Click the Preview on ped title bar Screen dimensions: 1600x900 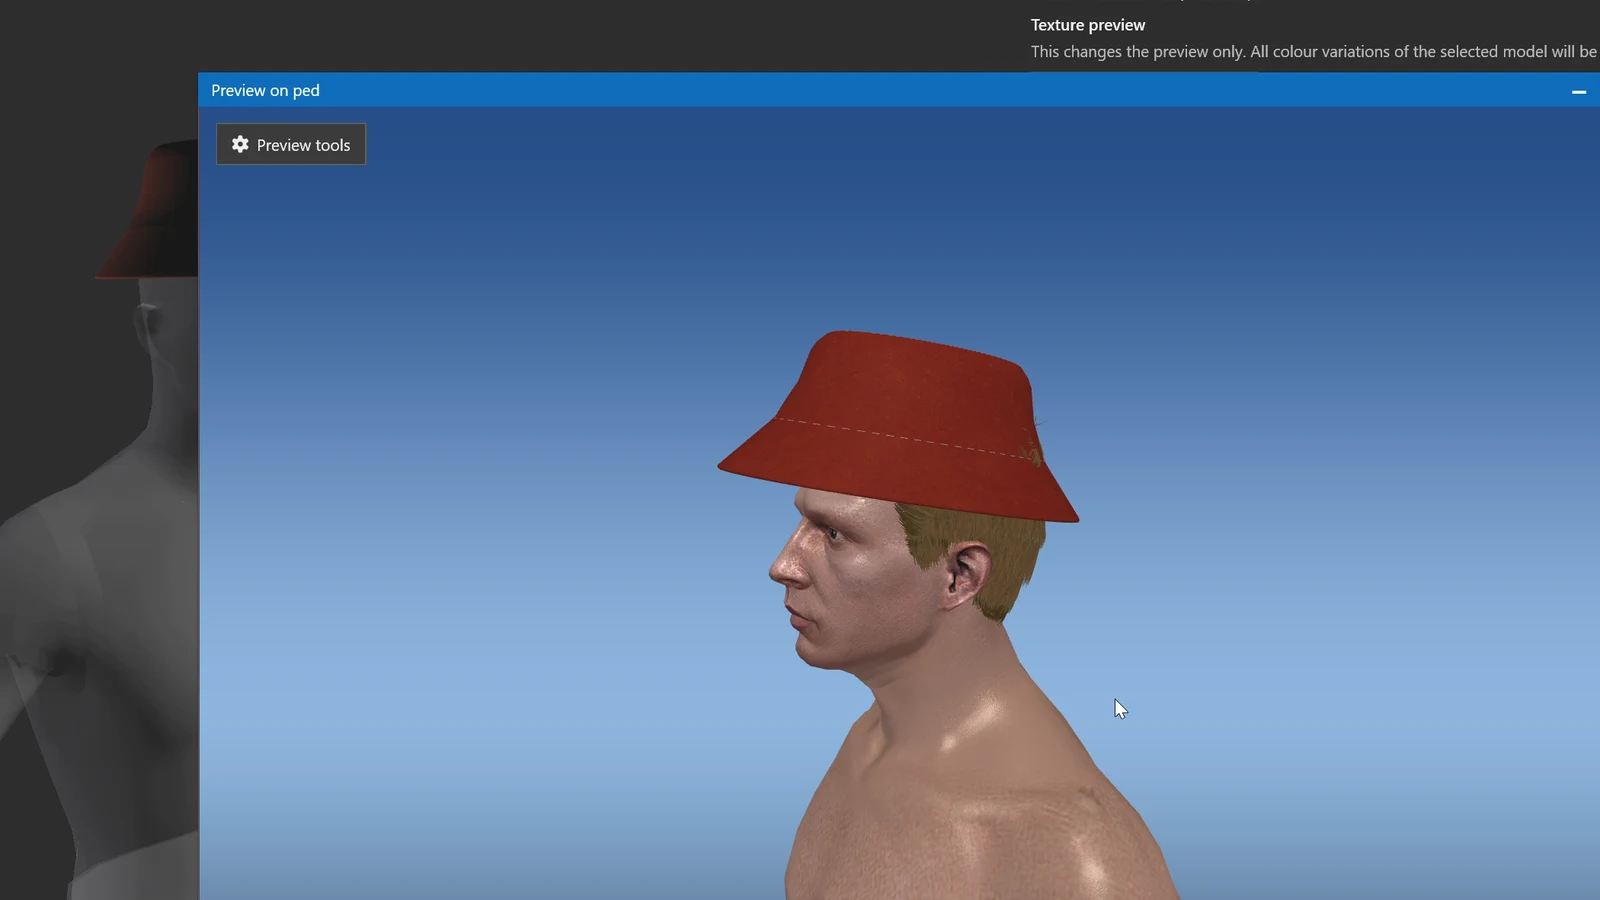pos(898,90)
